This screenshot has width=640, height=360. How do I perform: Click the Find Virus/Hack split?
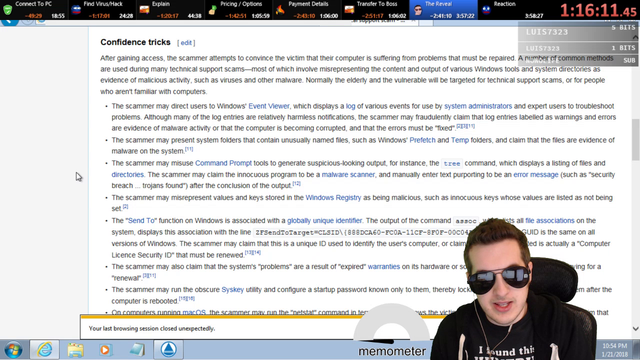pyautogui.click(x=102, y=10)
